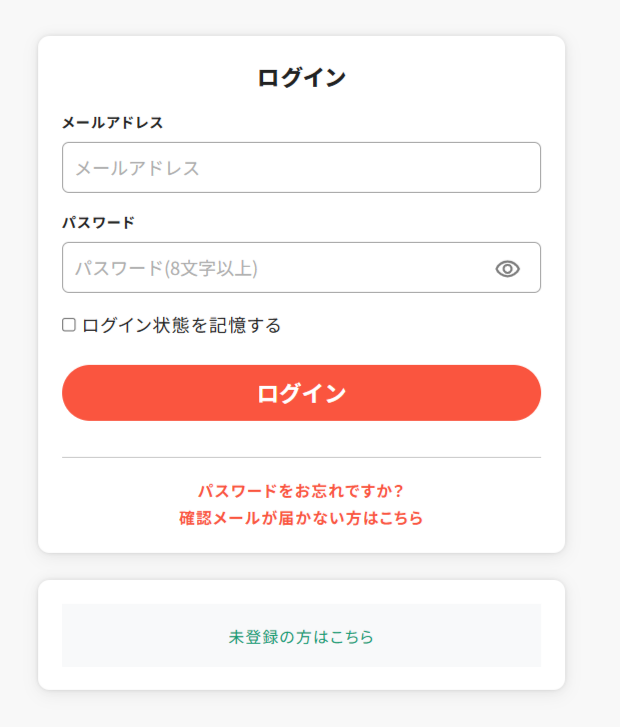Show the password using the eye icon
The width and height of the screenshot is (620, 727).
coord(508,268)
